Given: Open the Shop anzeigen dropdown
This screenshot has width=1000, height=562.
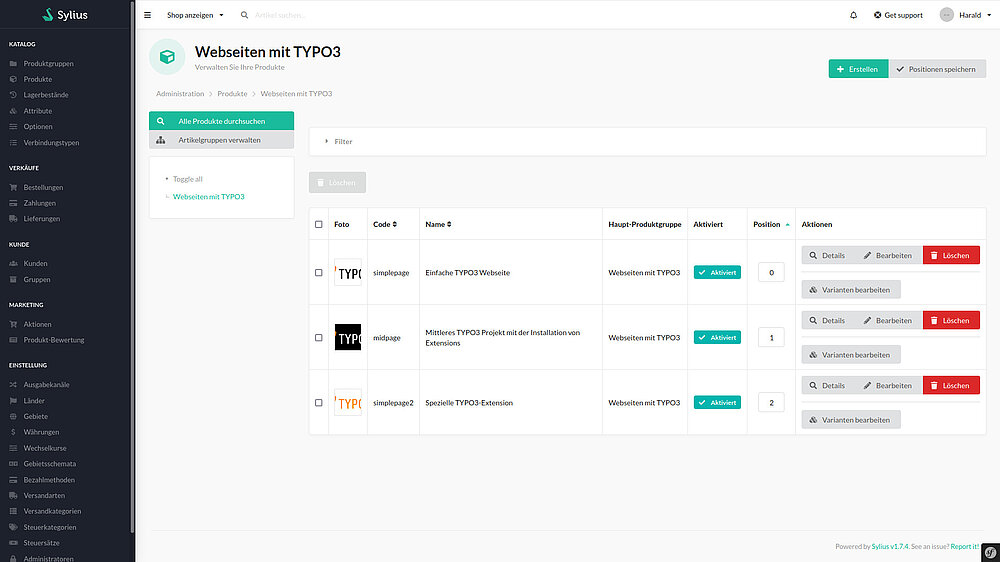Looking at the screenshot, I should 195,15.
